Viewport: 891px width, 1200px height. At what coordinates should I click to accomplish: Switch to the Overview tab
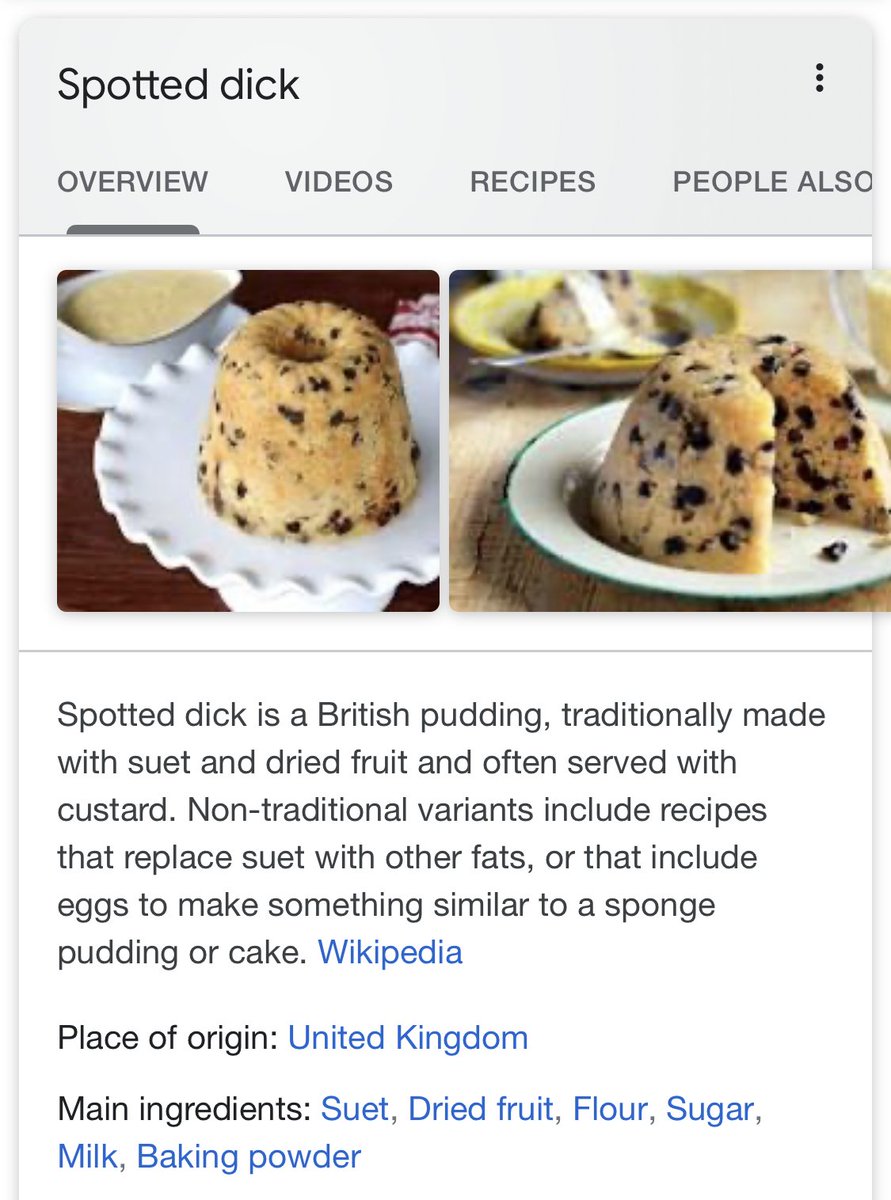(x=133, y=182)
